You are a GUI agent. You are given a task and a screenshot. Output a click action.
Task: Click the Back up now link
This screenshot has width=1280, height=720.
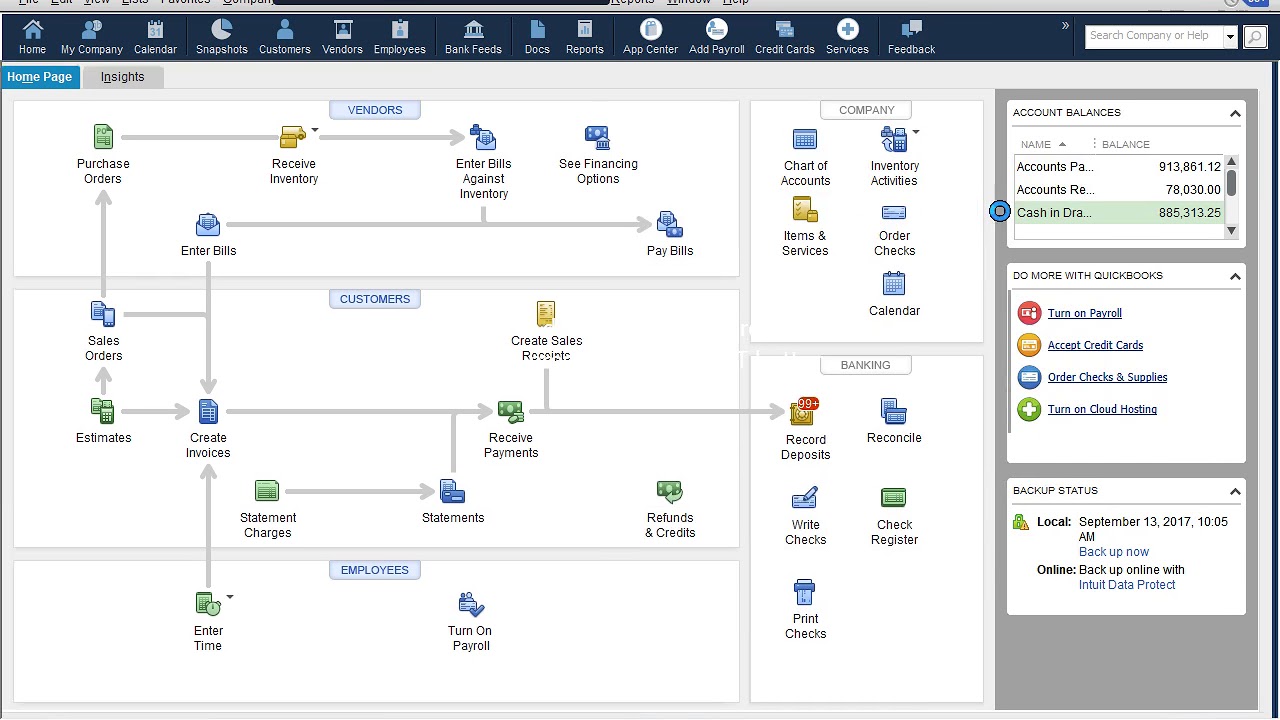tap(1113, 552)
